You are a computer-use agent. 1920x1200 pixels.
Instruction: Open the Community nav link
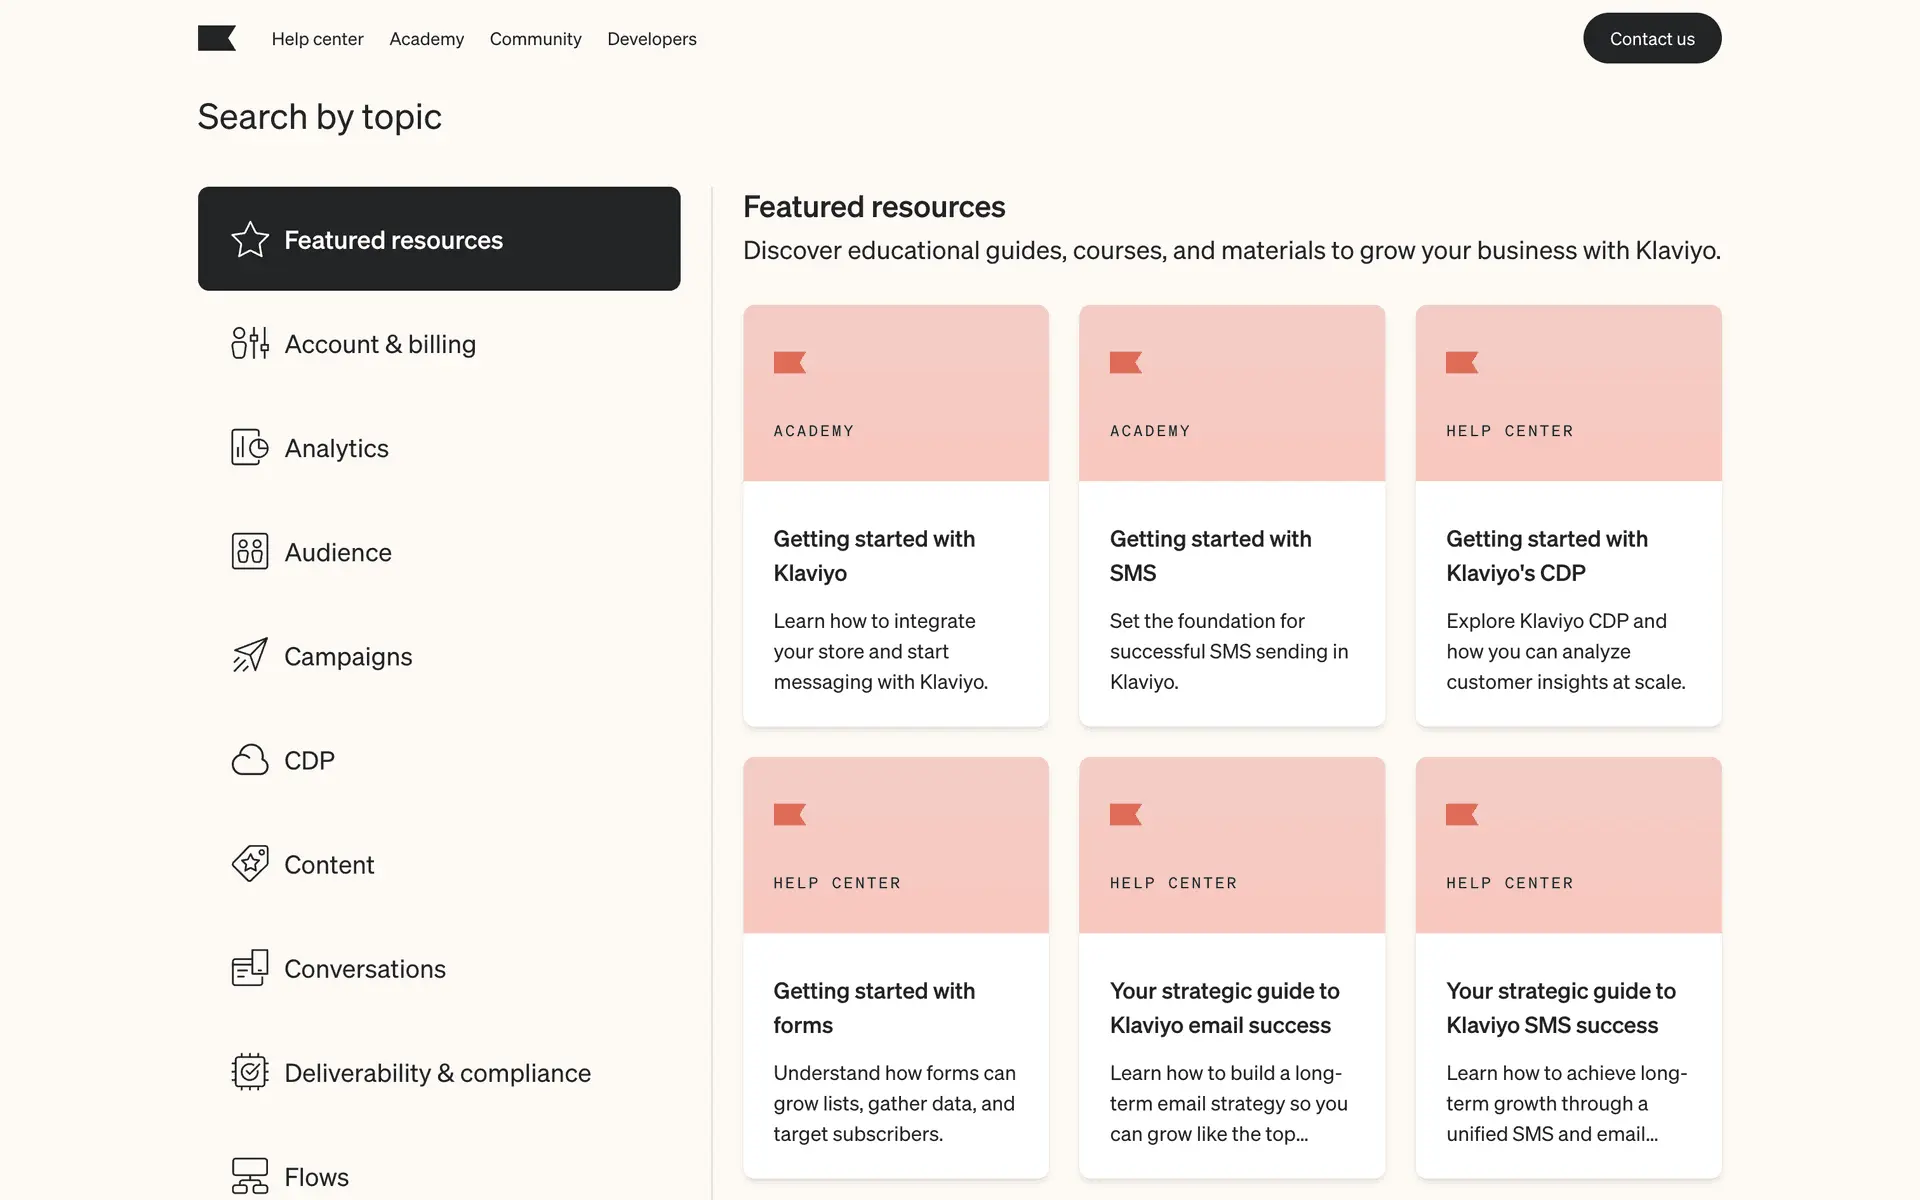click(535, 39)
